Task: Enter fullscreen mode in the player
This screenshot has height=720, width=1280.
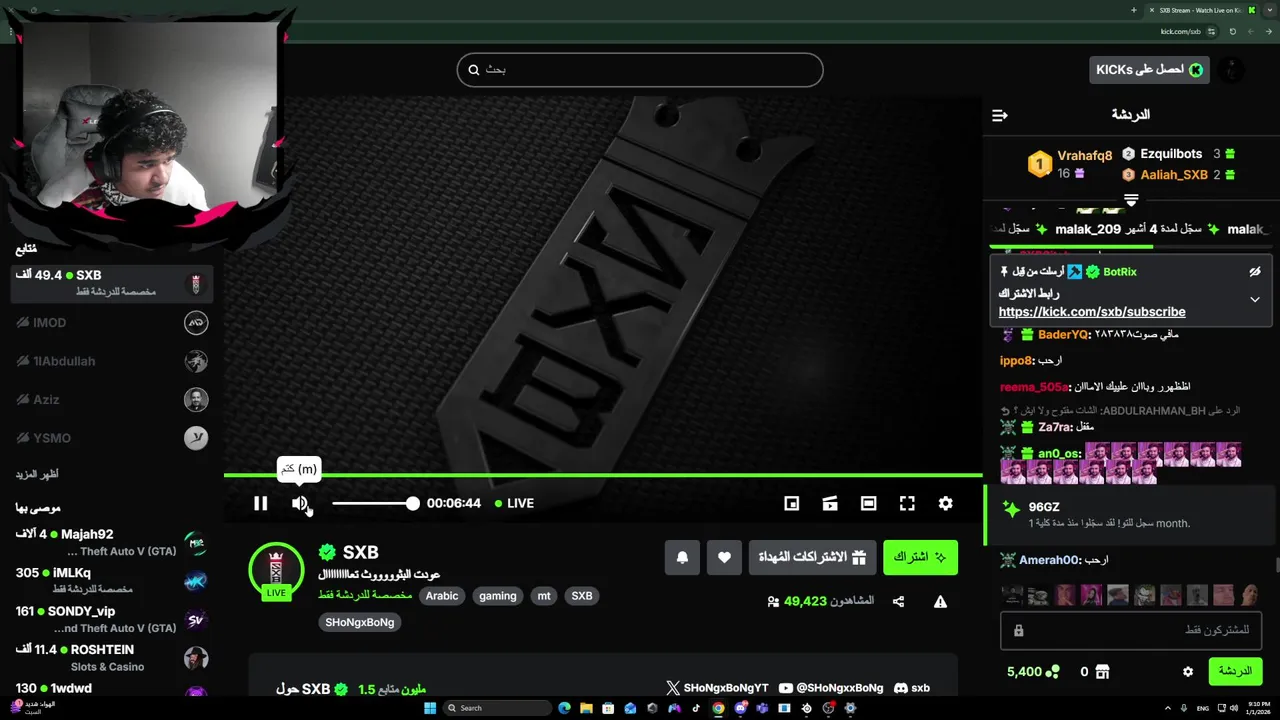Action: pyautogui.click(x=907, y=503)
